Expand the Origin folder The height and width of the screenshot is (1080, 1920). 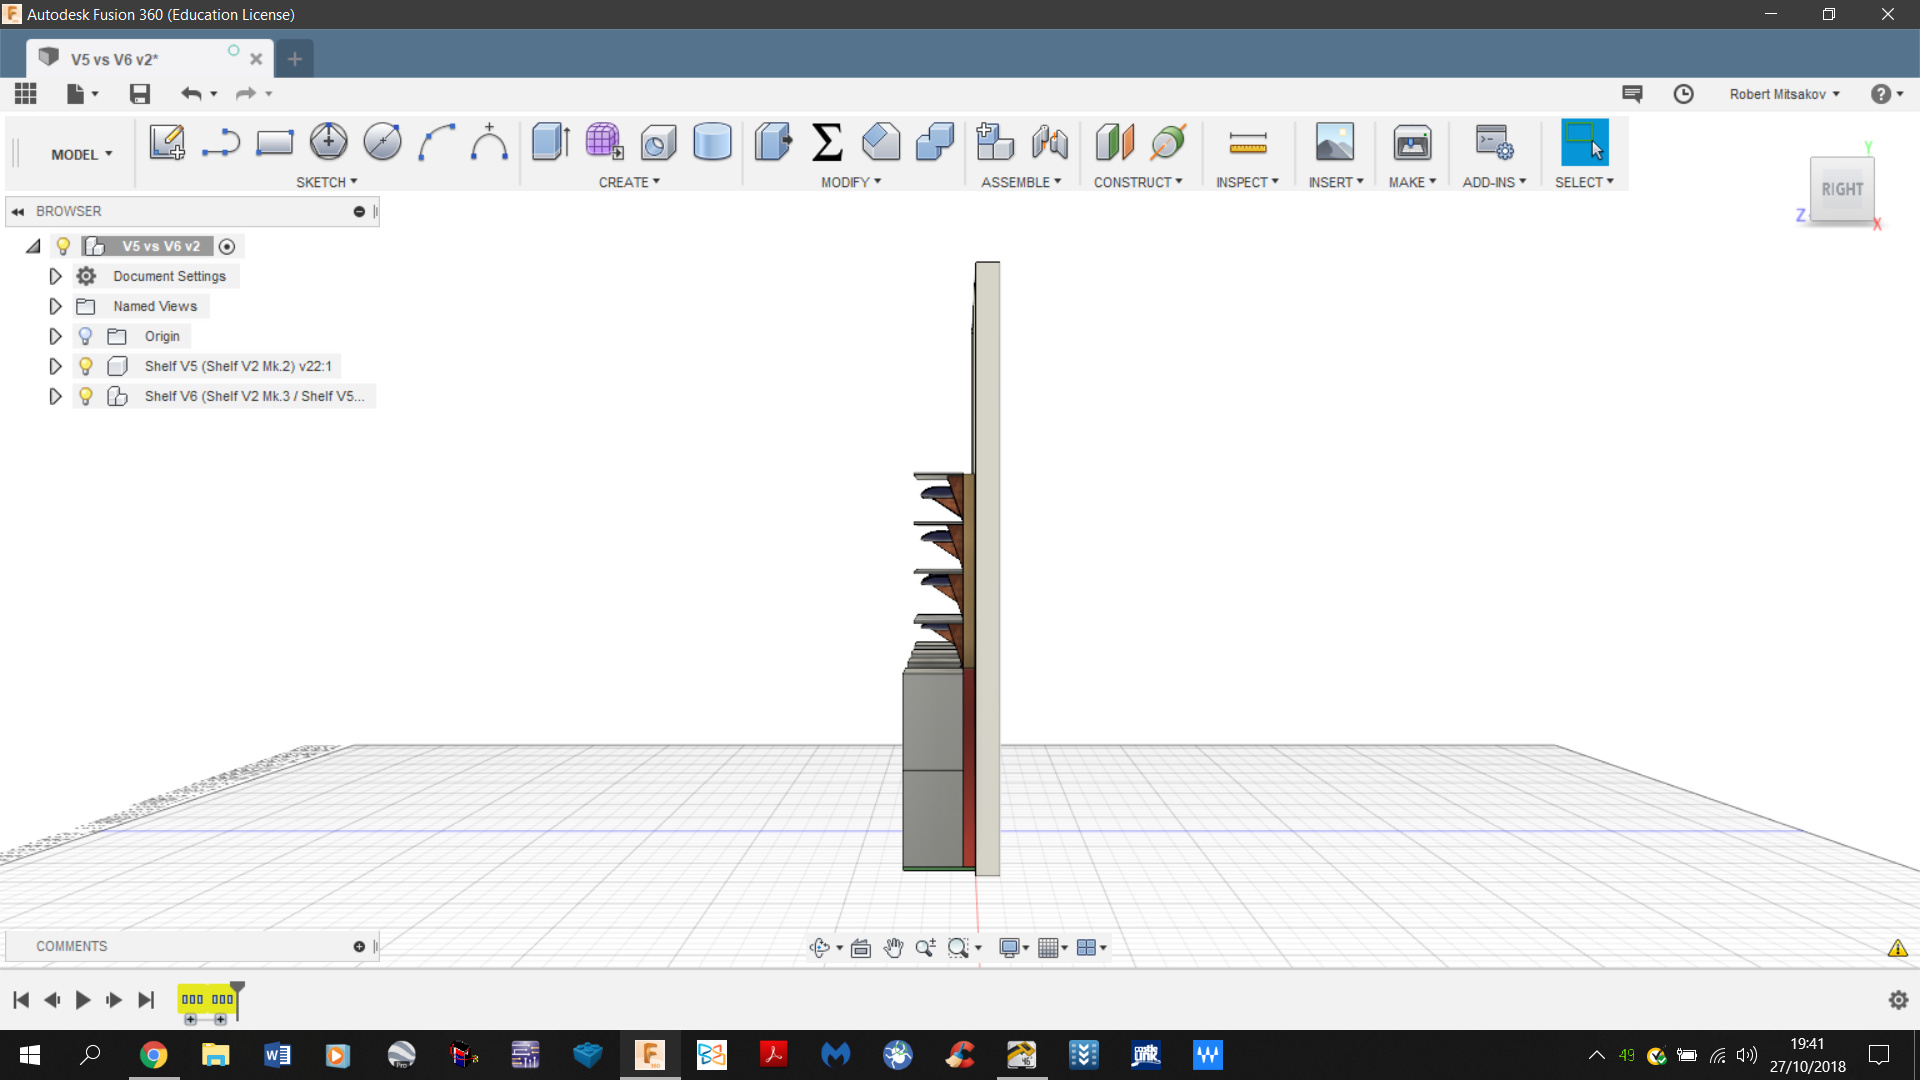55,336
